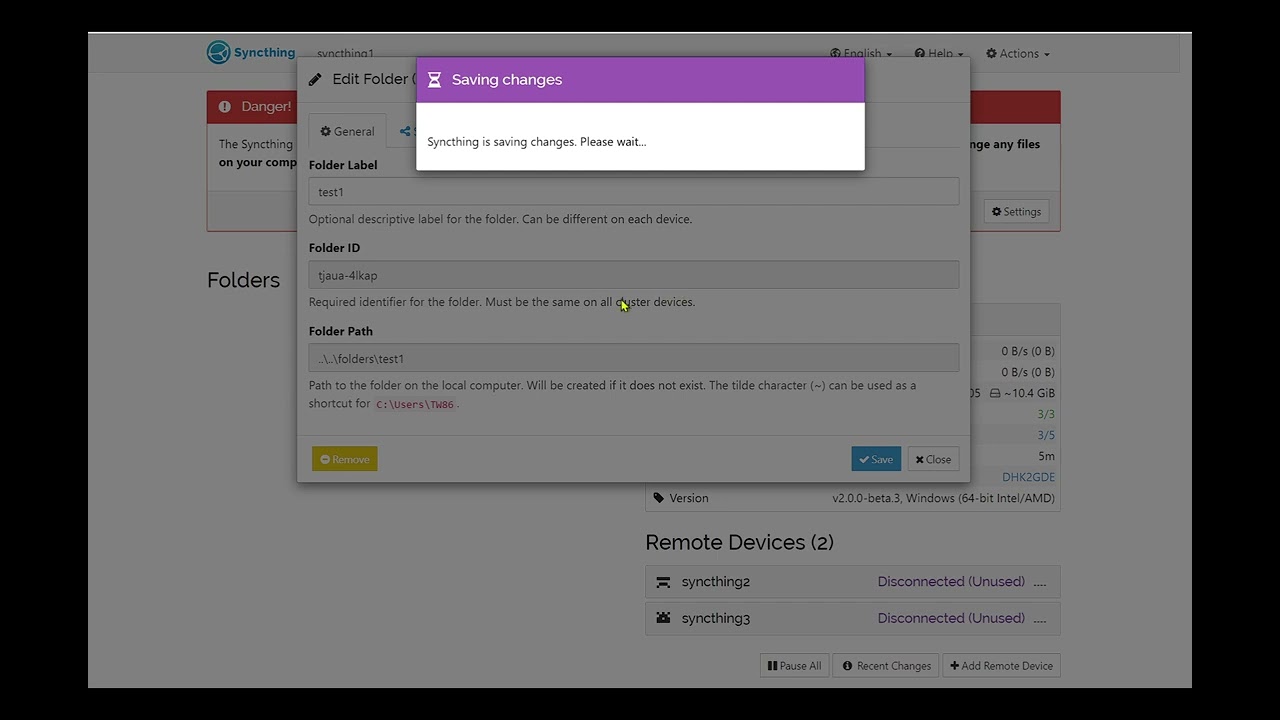Expand the syncthing3 remote device row

pos(853,618)
